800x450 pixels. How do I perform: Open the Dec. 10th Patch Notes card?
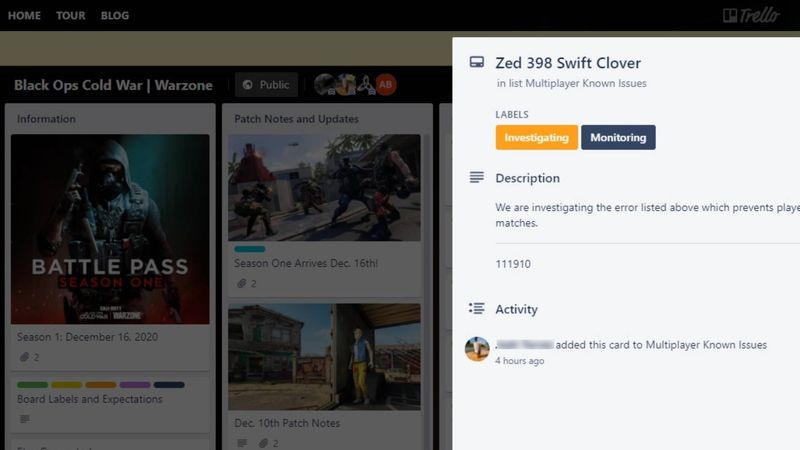coord(287,423)
